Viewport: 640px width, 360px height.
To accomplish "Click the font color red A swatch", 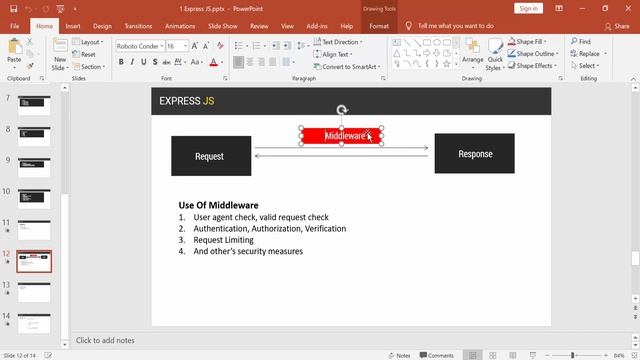I will (x=213, y=62).
